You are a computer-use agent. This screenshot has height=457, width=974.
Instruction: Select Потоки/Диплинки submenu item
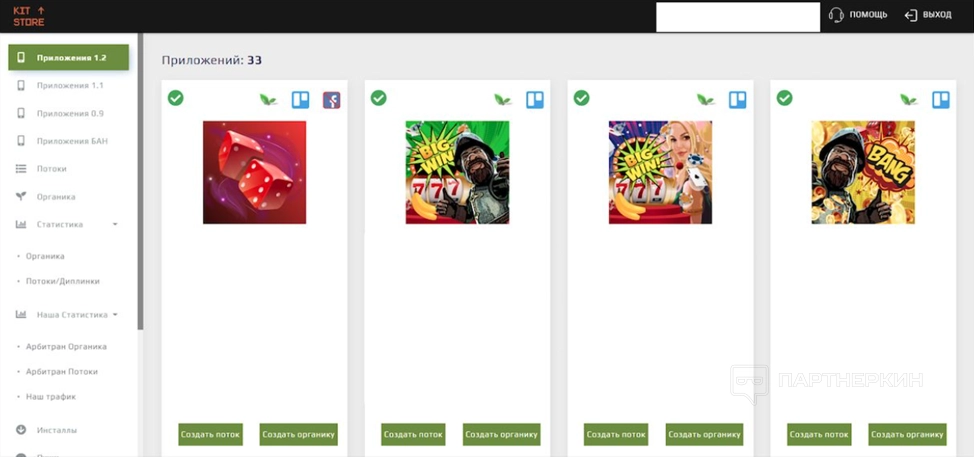click(x=62, y=281)
